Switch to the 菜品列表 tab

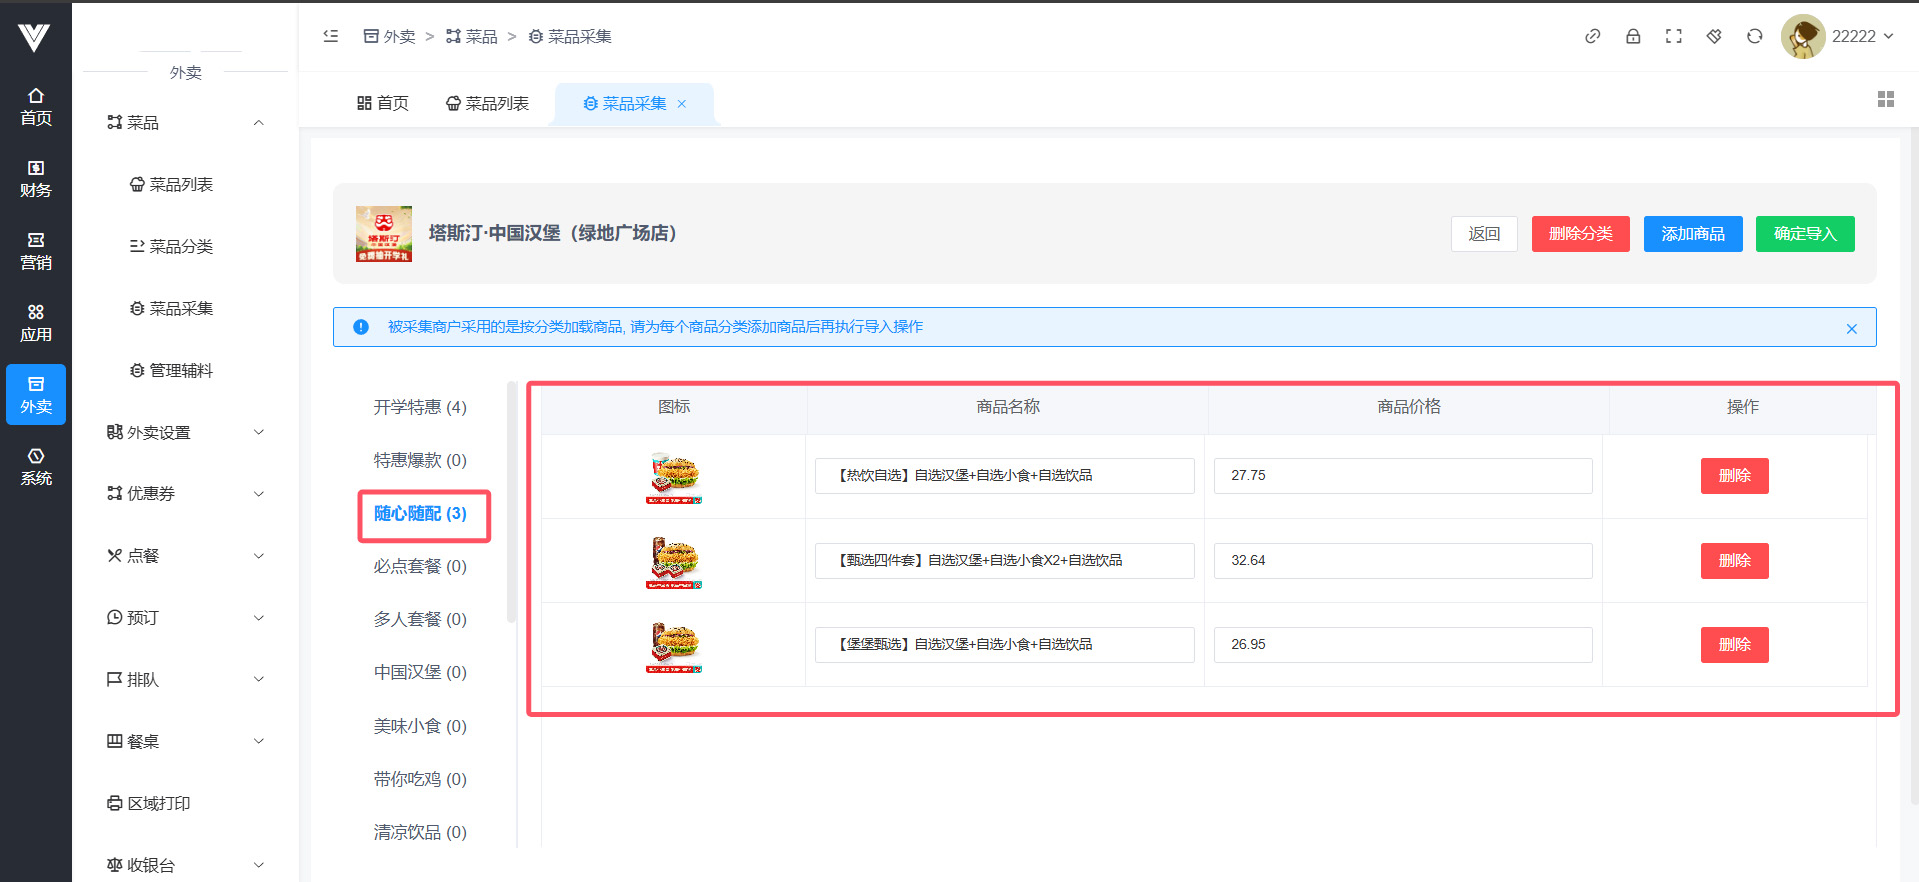click(x=487, y=104)
